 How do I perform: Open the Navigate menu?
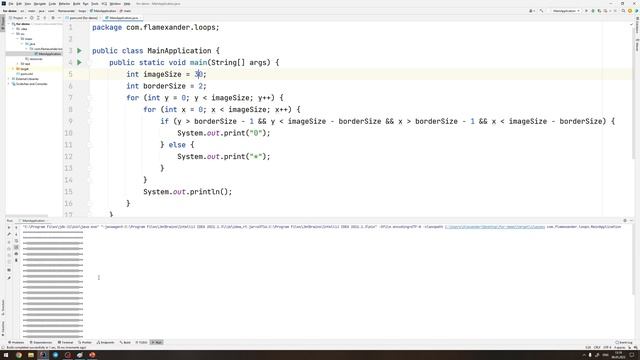pyautogui.click(x=40, y=4)
